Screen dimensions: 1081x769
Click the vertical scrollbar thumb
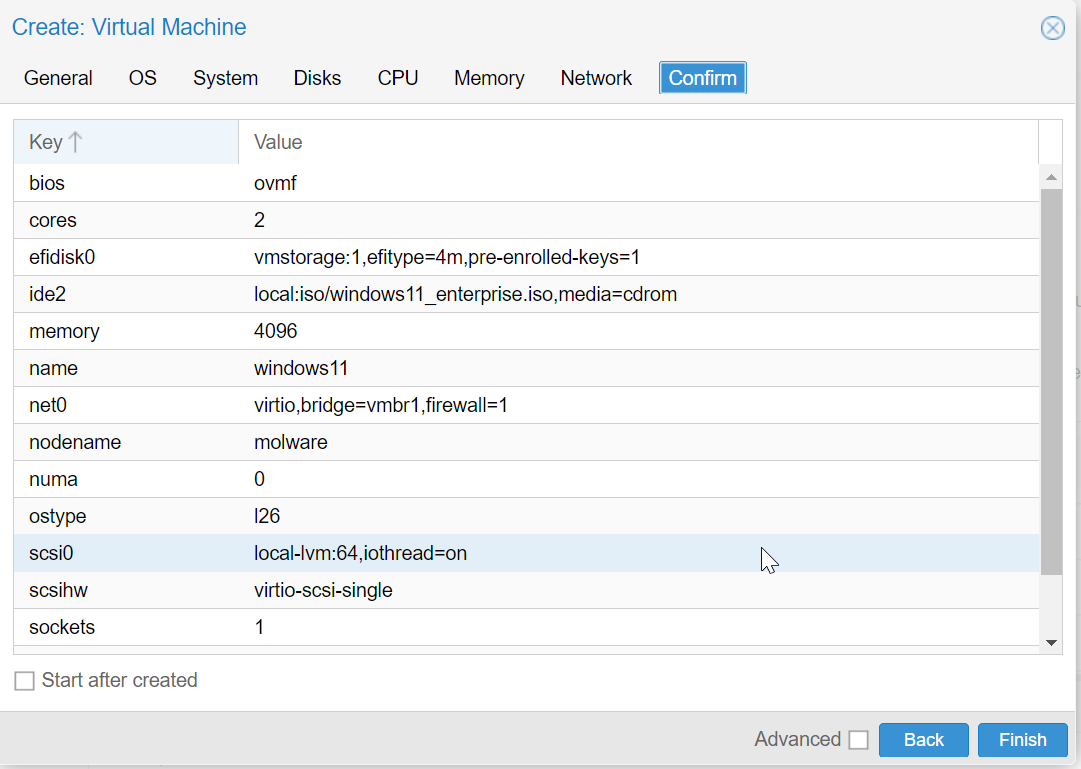1051,380
